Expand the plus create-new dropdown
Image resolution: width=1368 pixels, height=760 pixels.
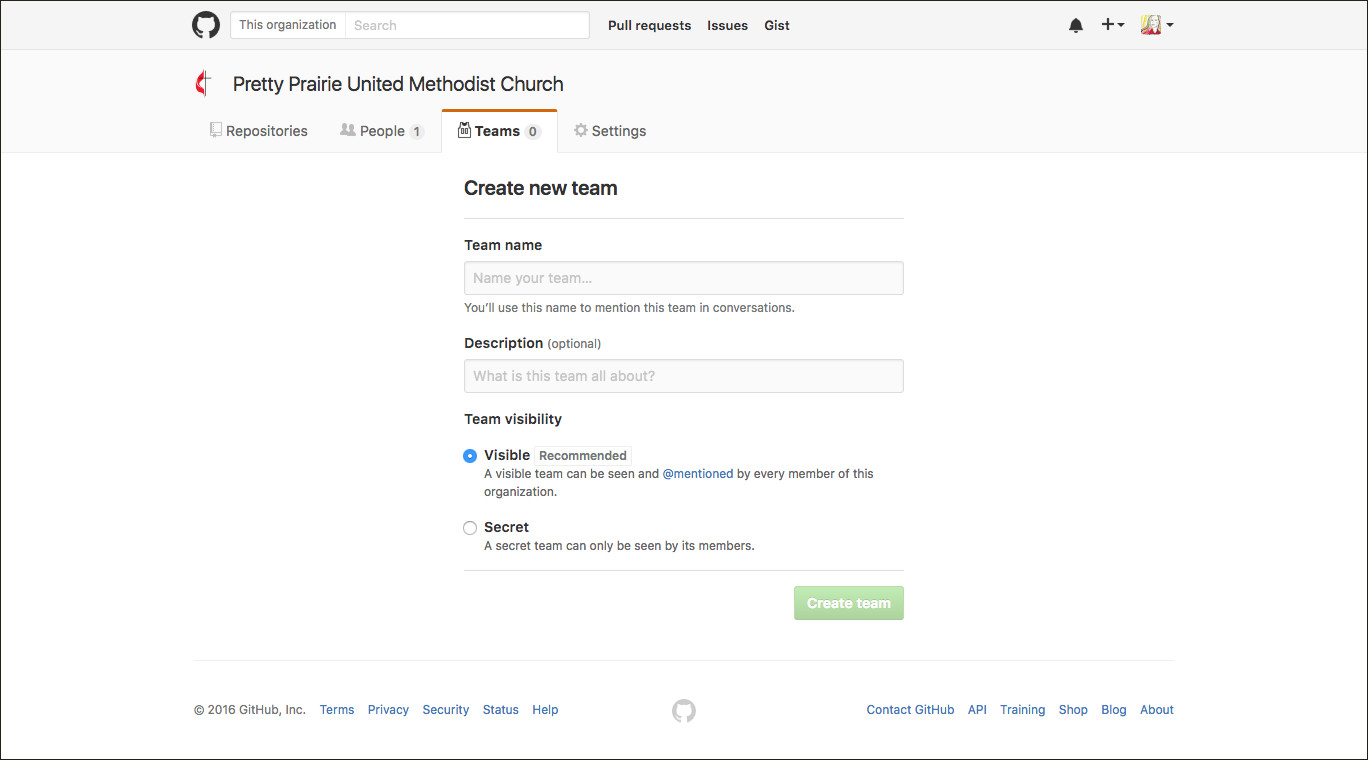pyautogui.click(x=1113, y=25)
